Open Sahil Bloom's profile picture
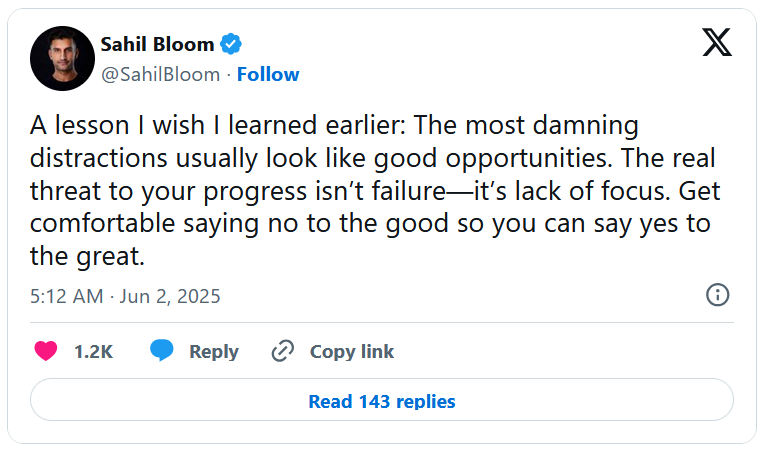The width and height of the screenshot is (766, 450). point(63,59)
